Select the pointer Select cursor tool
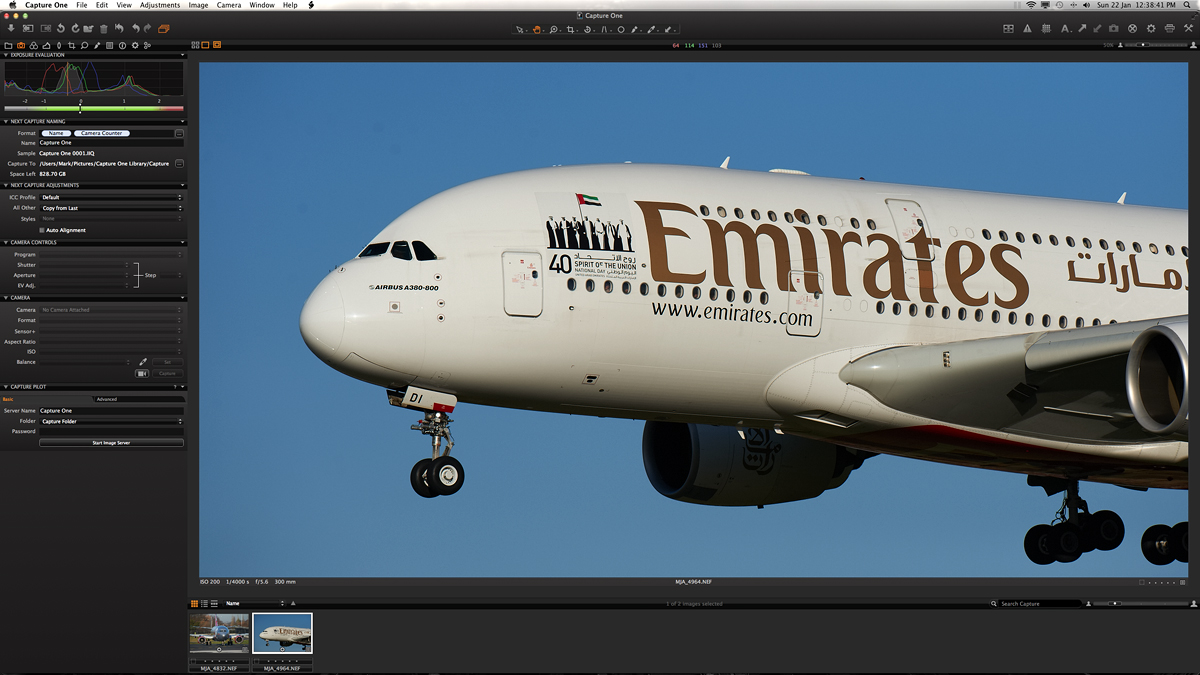Image resolution: width=1200 pixels, height=675 pixels. coord(520,30)
